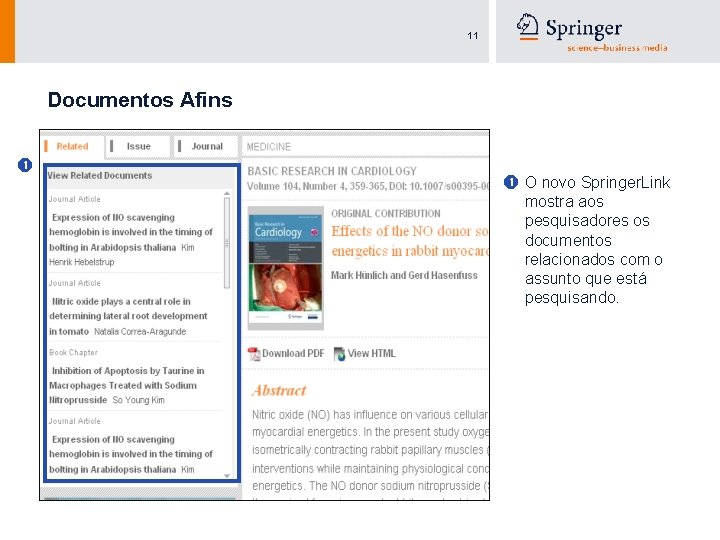Click author names Mark Hünlich and Gerd Hasenfuss

tap(404, 275)
